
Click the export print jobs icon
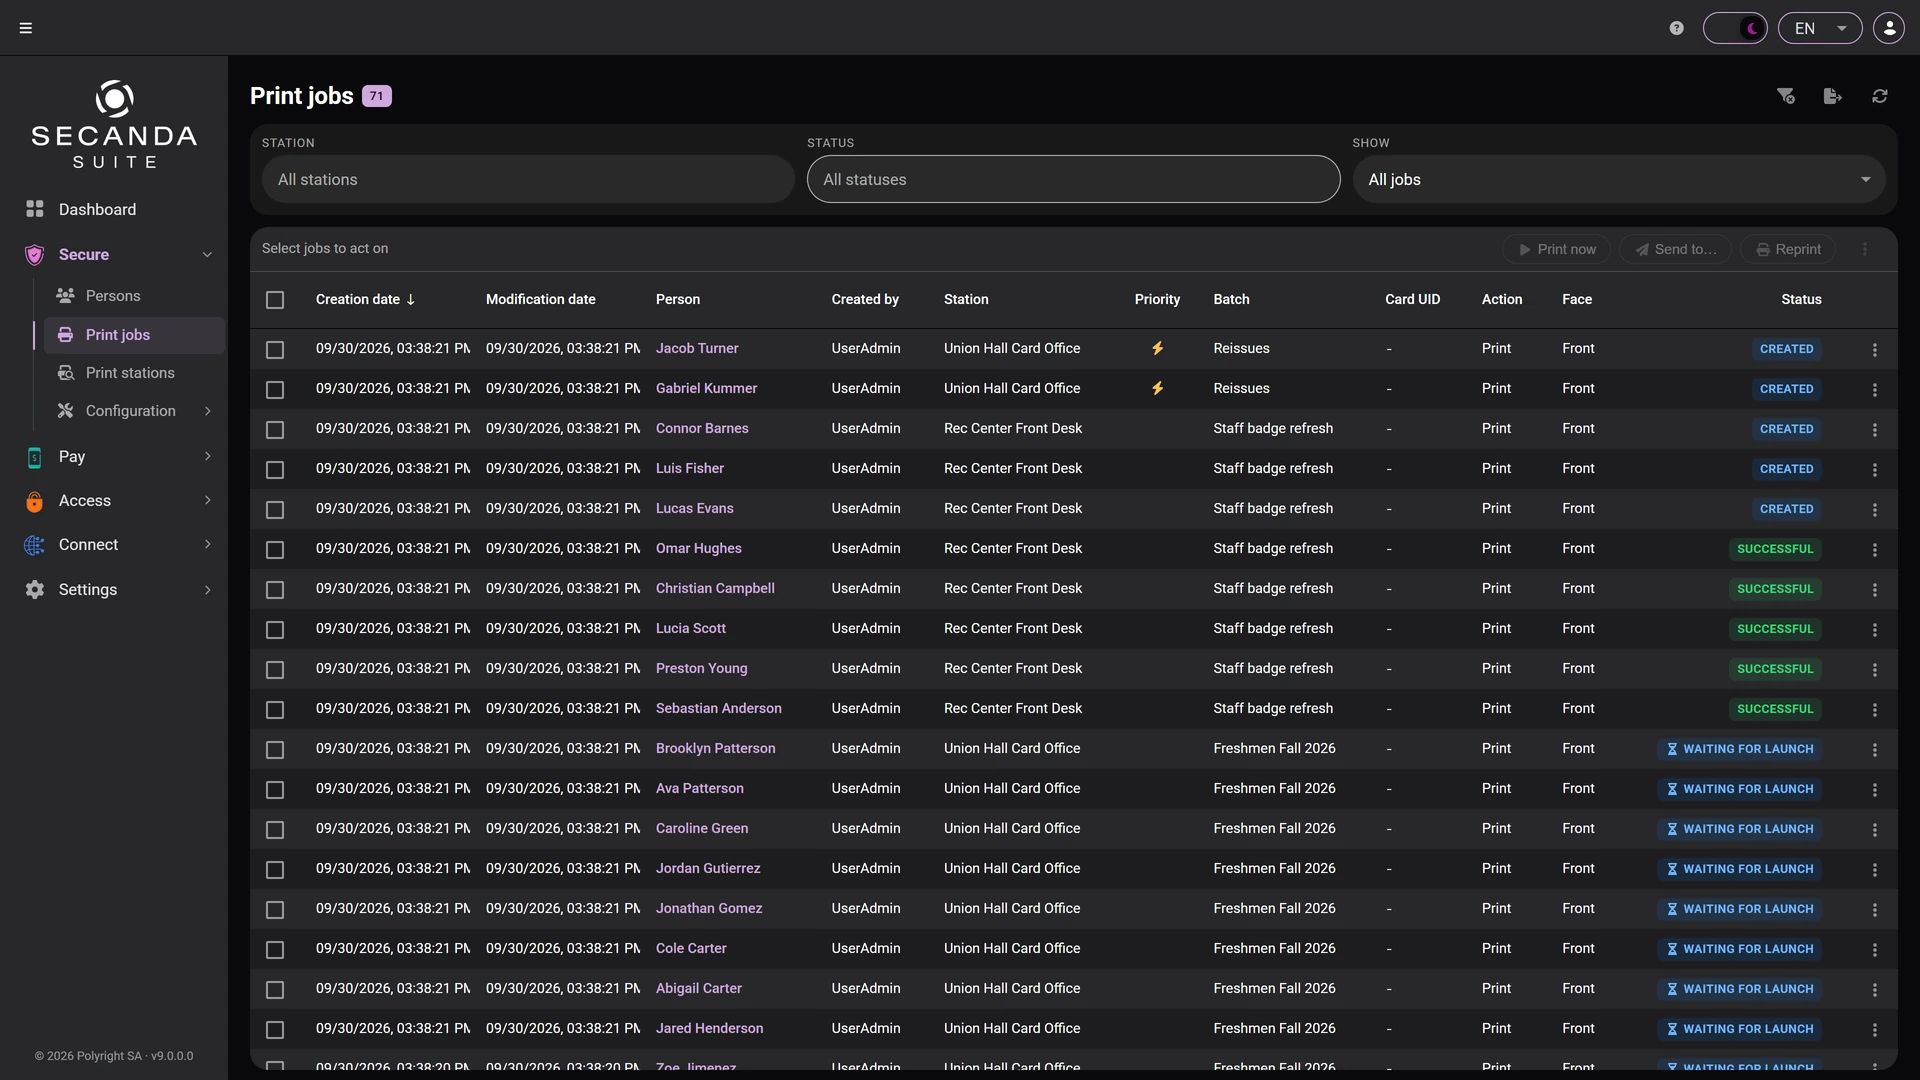click(x=1832, y=96)
